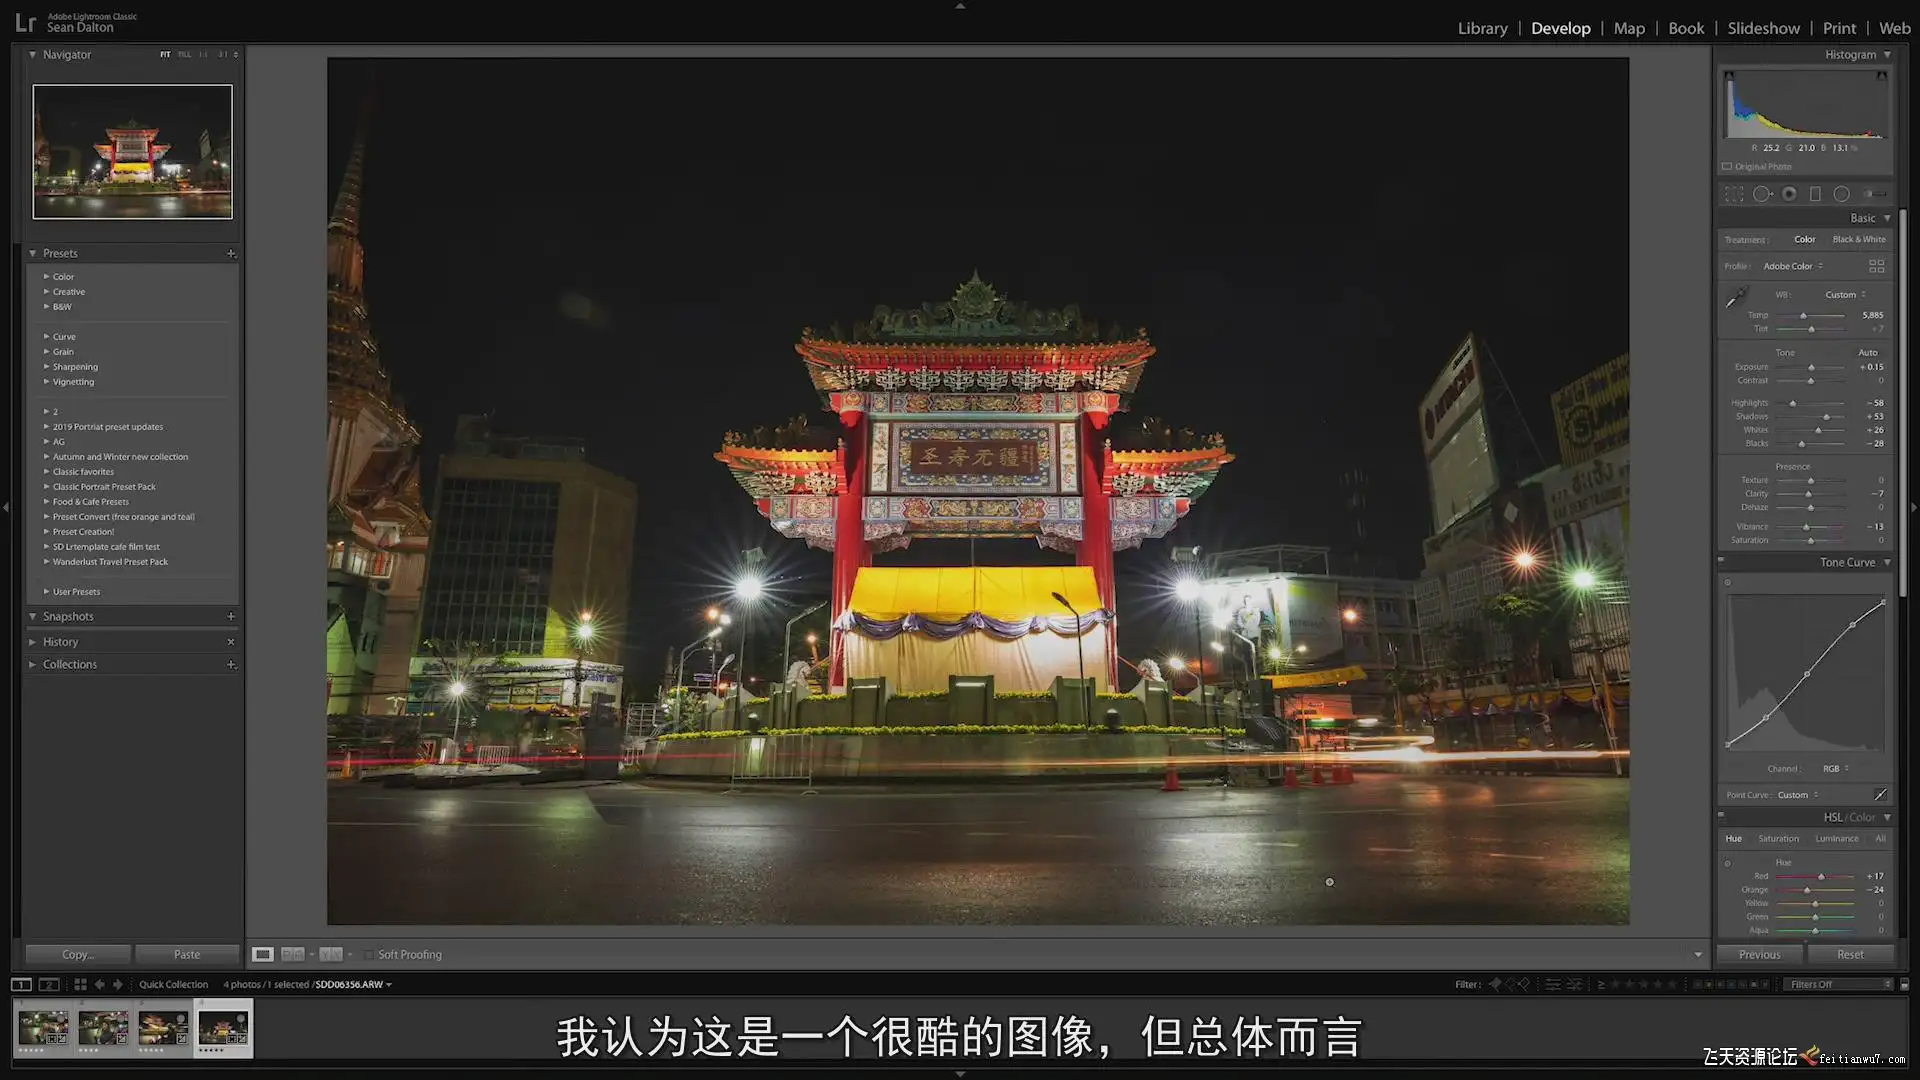Adjust the Exposure slider handle
The height and width of the screenshot is (1080, 1920).
point(1811,368)
